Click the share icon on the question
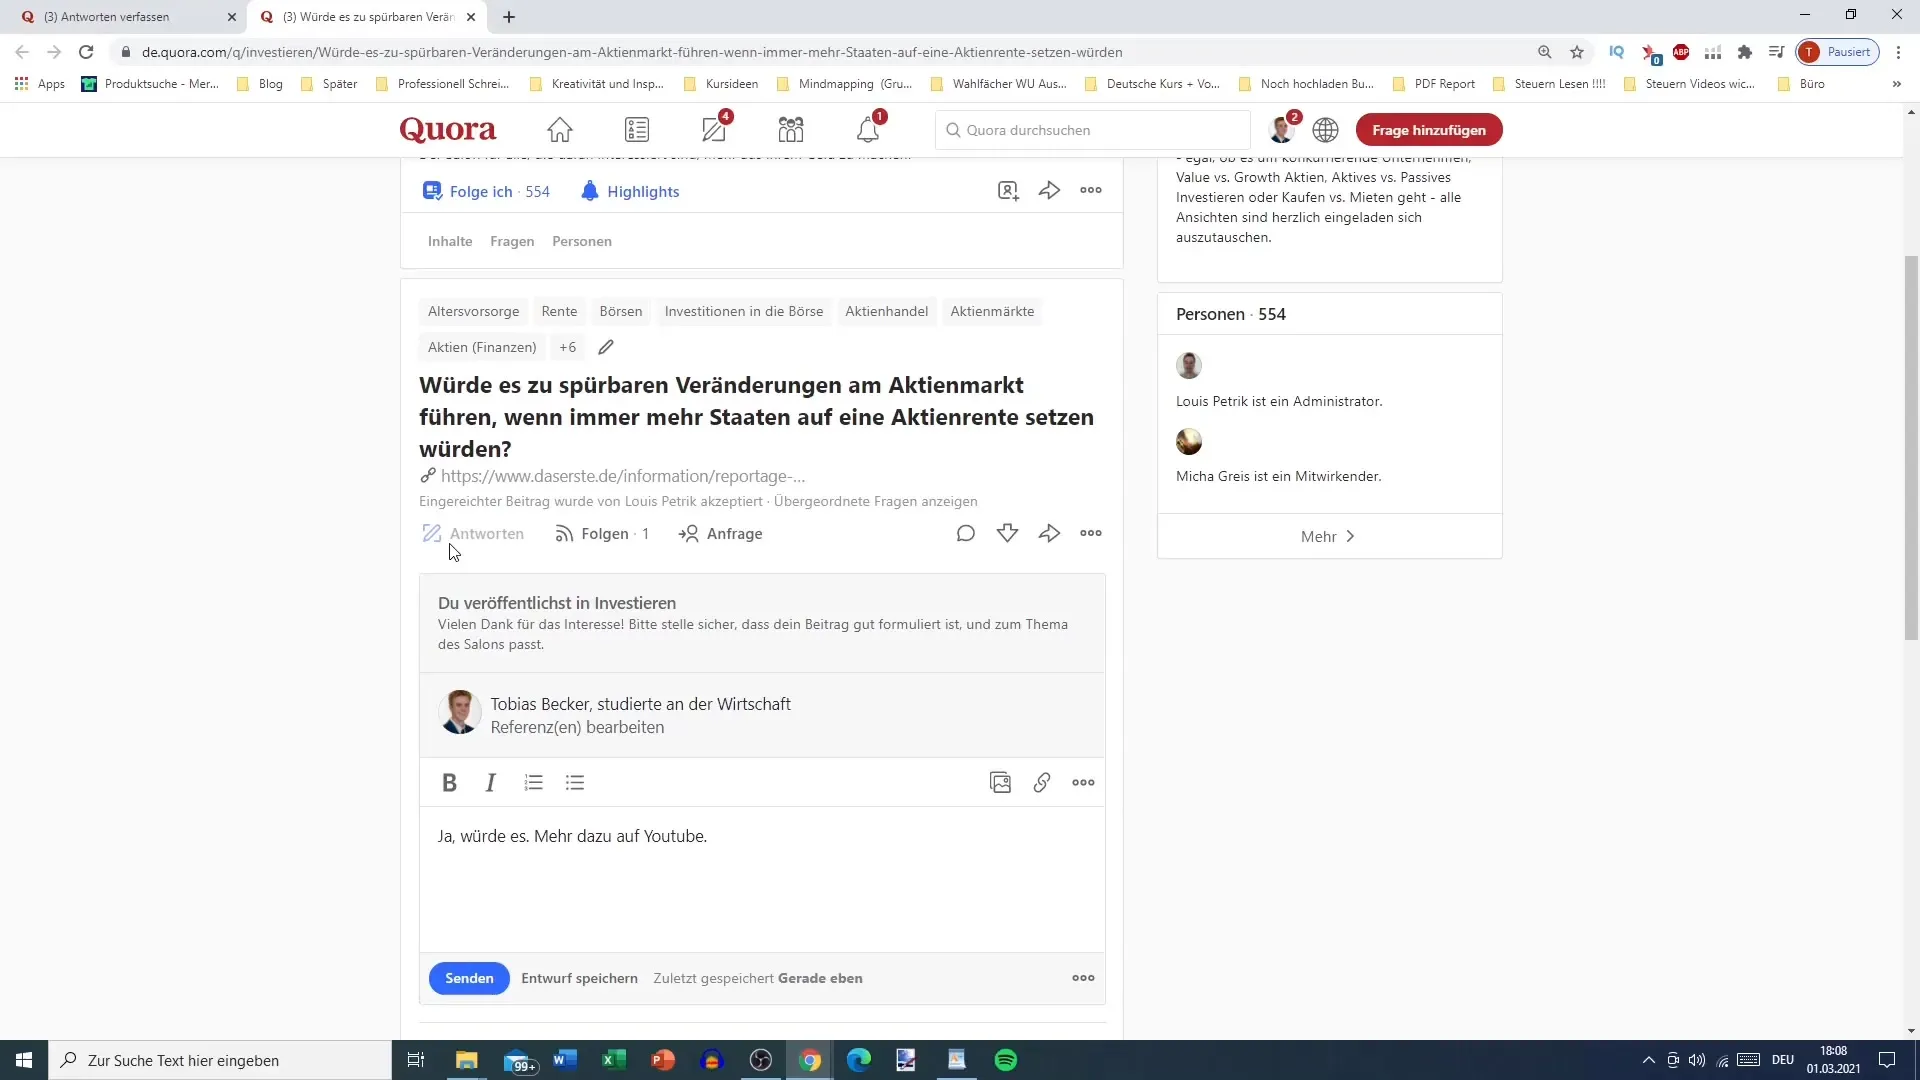This screenshot has width=1920, height=1080. 1051,533
